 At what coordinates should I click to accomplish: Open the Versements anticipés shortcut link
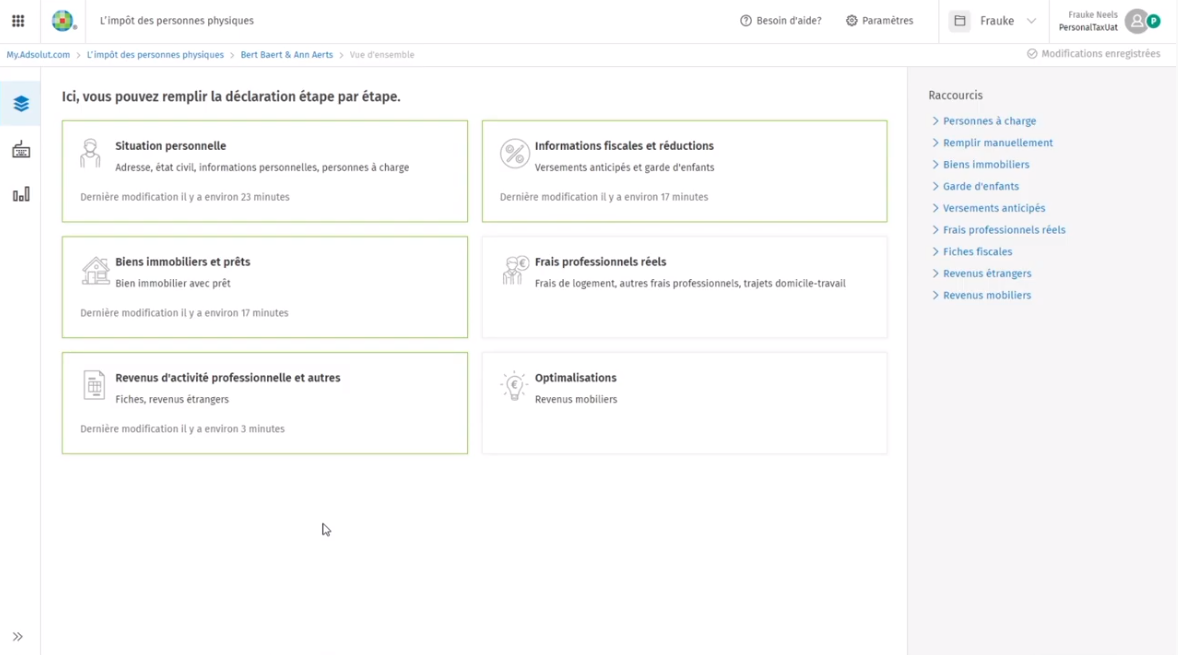click(994, 208)
